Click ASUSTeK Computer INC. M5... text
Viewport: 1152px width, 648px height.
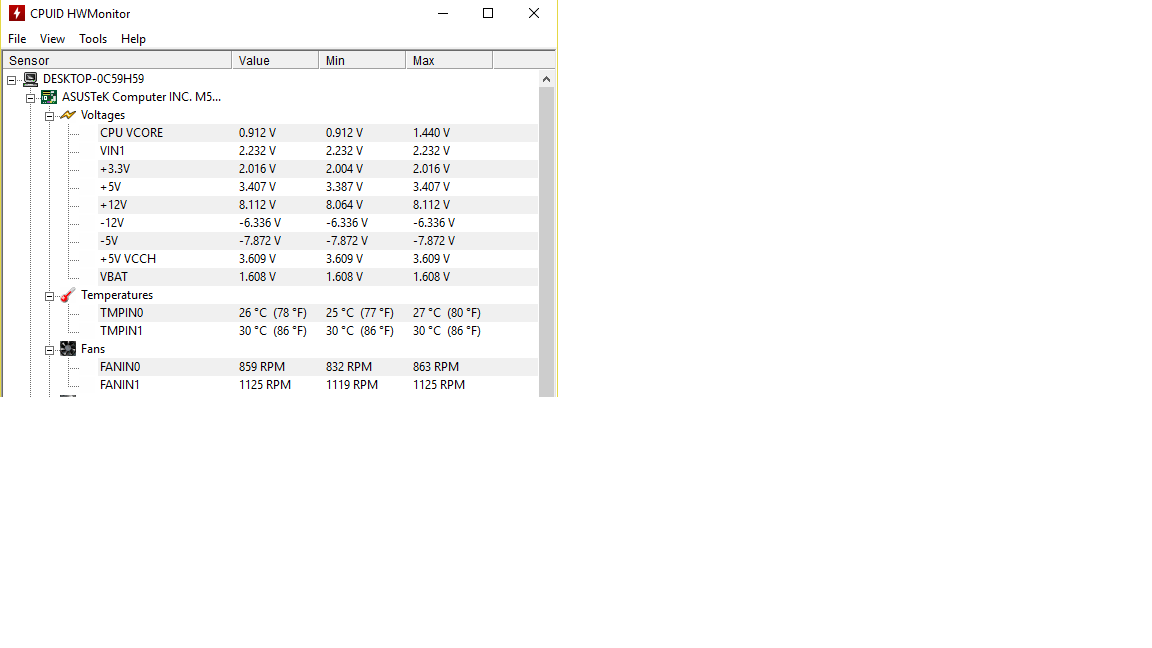pyautogui.click(x=141, y=97)
